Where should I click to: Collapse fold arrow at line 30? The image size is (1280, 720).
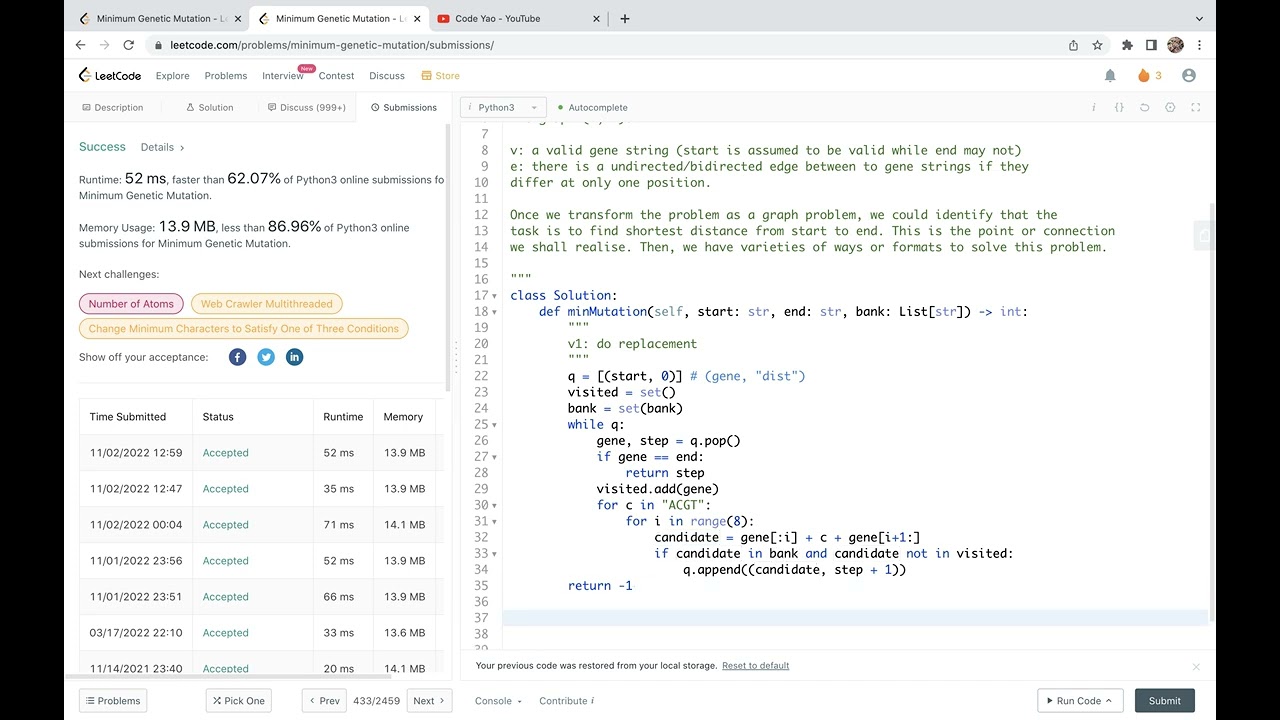(x=494, y=506)
